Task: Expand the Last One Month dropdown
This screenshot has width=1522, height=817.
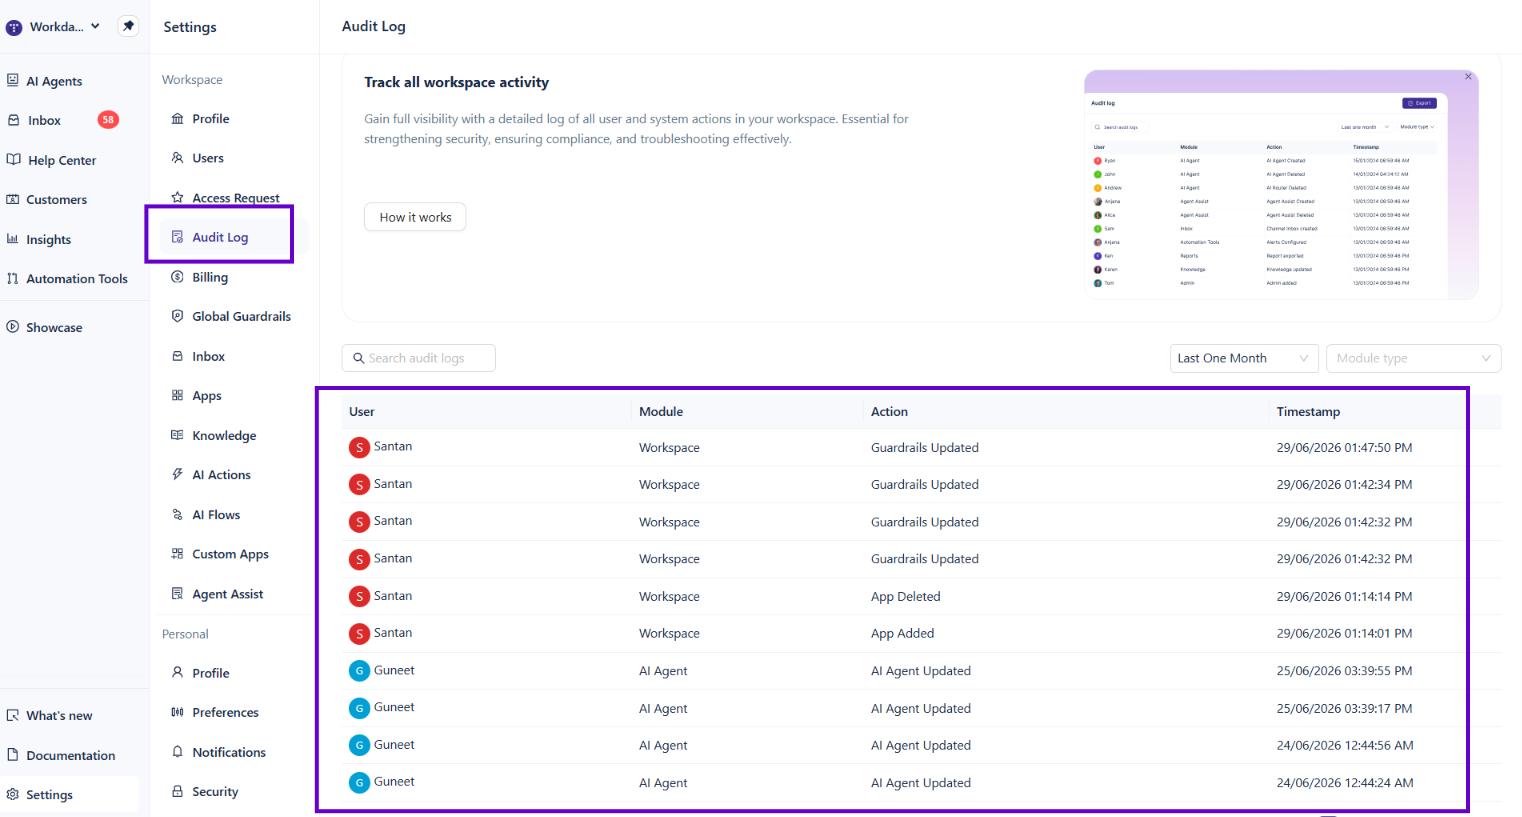Action: tap(1244, 358)
